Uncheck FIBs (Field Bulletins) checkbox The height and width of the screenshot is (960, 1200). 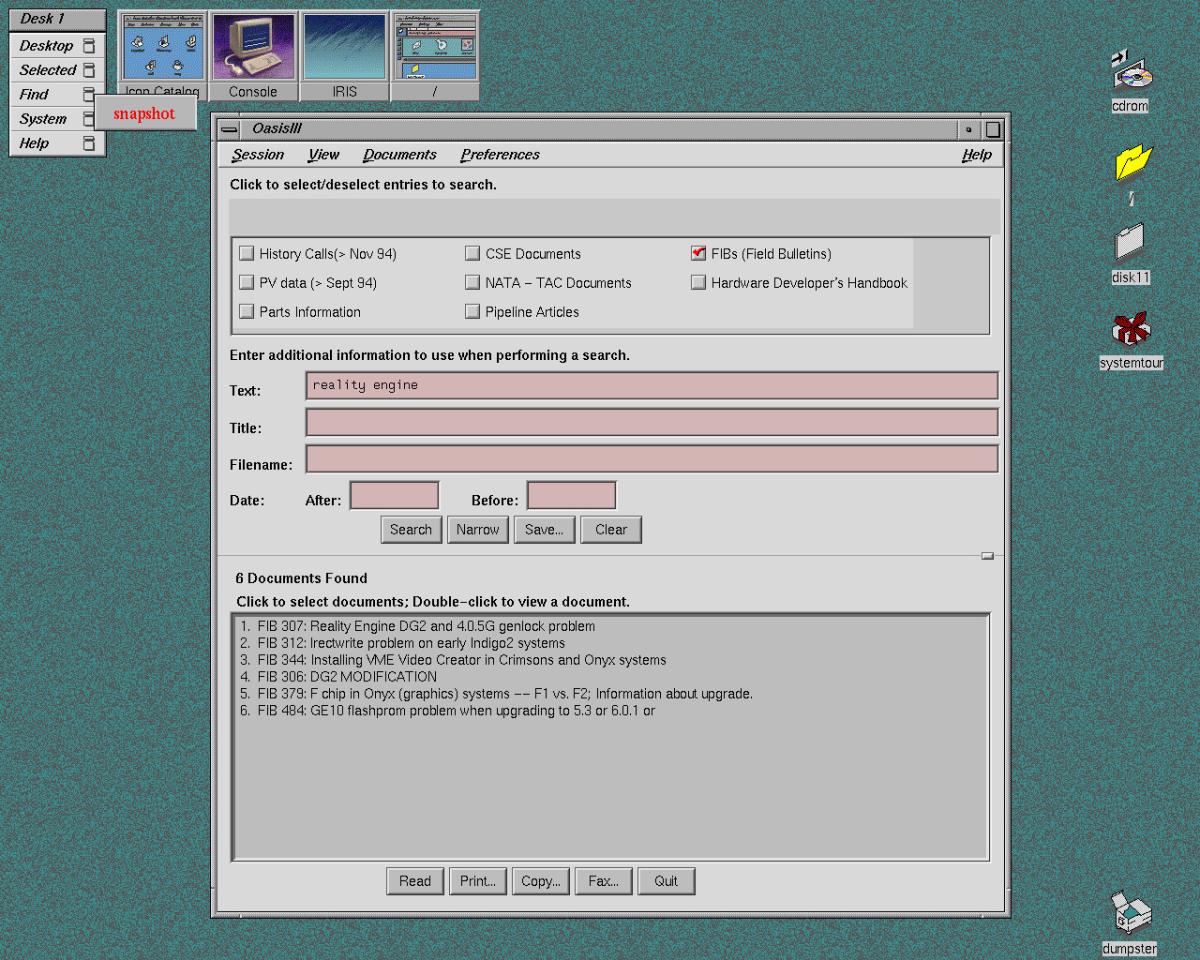698,254
